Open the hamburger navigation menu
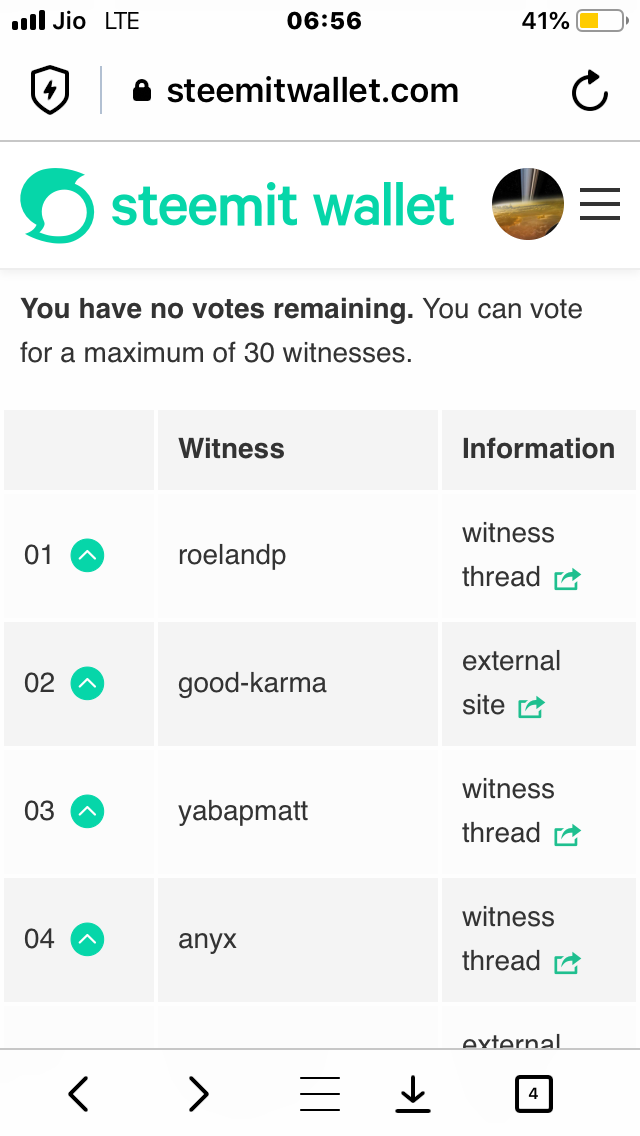The height and width of the screenshot is (1136, 640). (x=600, y=204)
